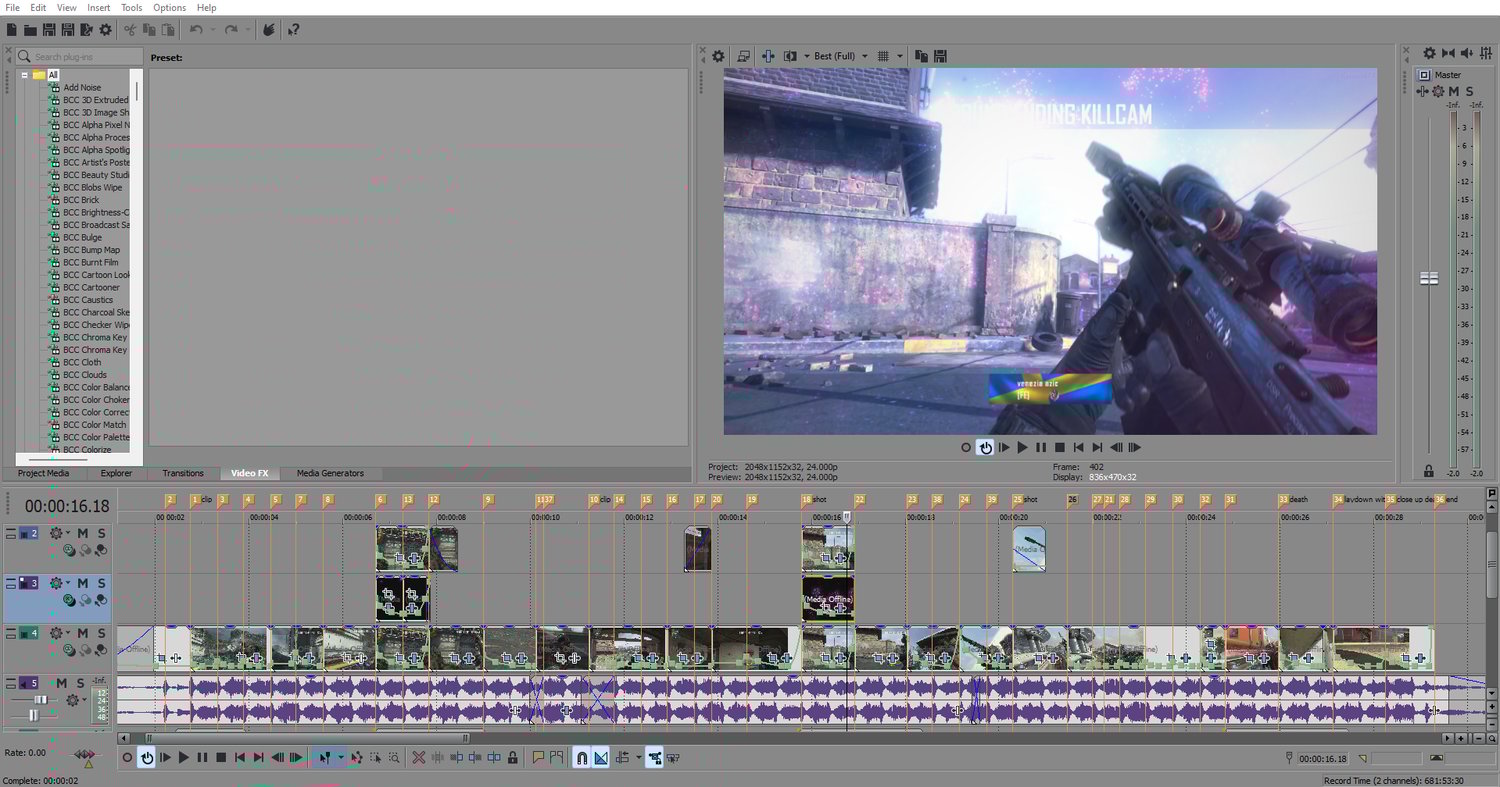Toggle Loop Playback under video preview

point(985,448)
